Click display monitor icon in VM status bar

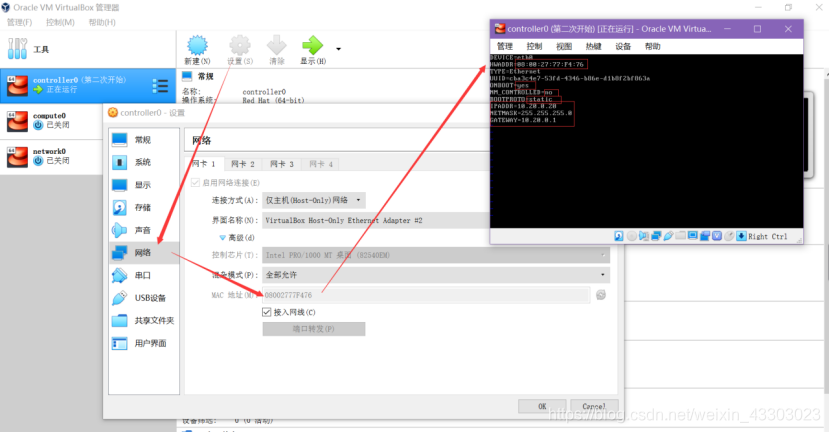(x=692, y=236)
